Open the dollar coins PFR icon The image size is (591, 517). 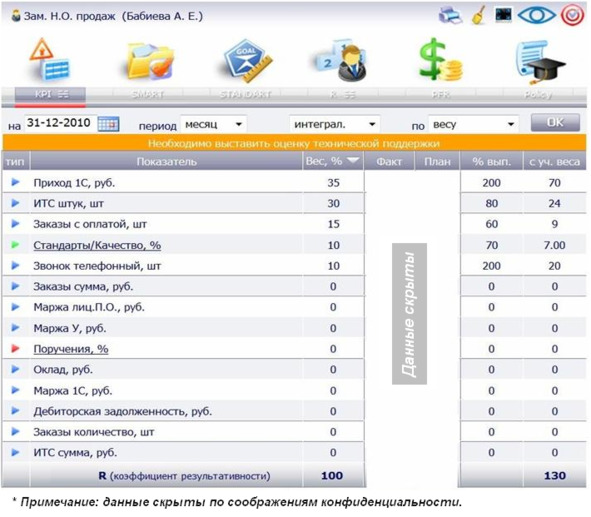click(x=441, y=59)
